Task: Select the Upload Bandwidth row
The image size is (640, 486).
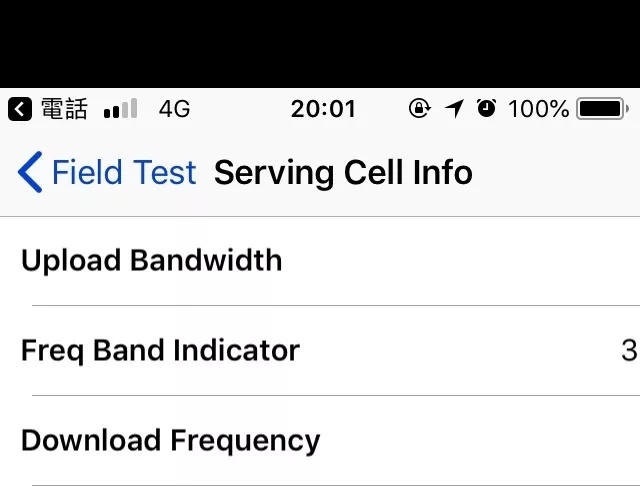Action: [x=152, y=261]
